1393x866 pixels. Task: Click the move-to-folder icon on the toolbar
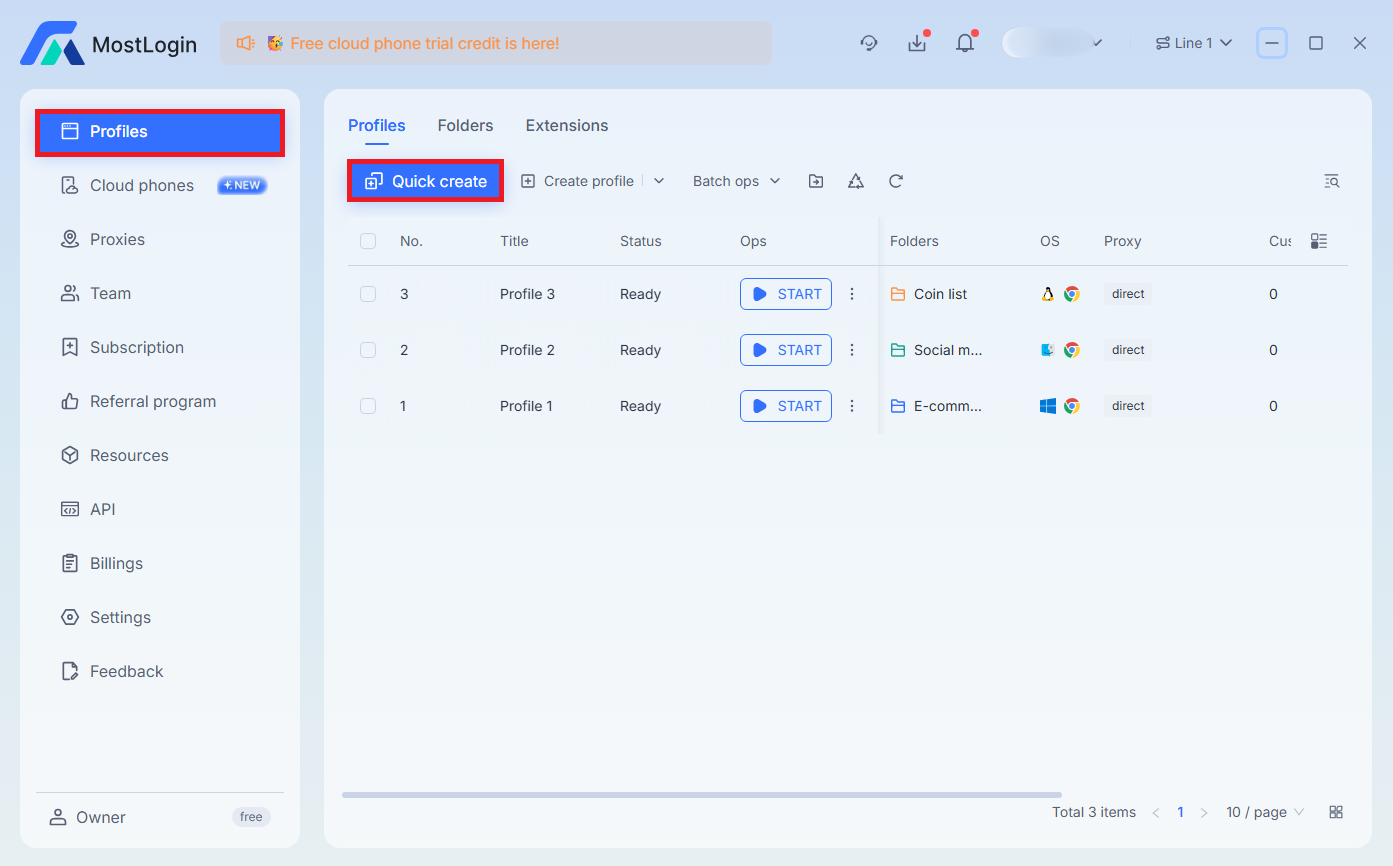click(x=815, y=181)
